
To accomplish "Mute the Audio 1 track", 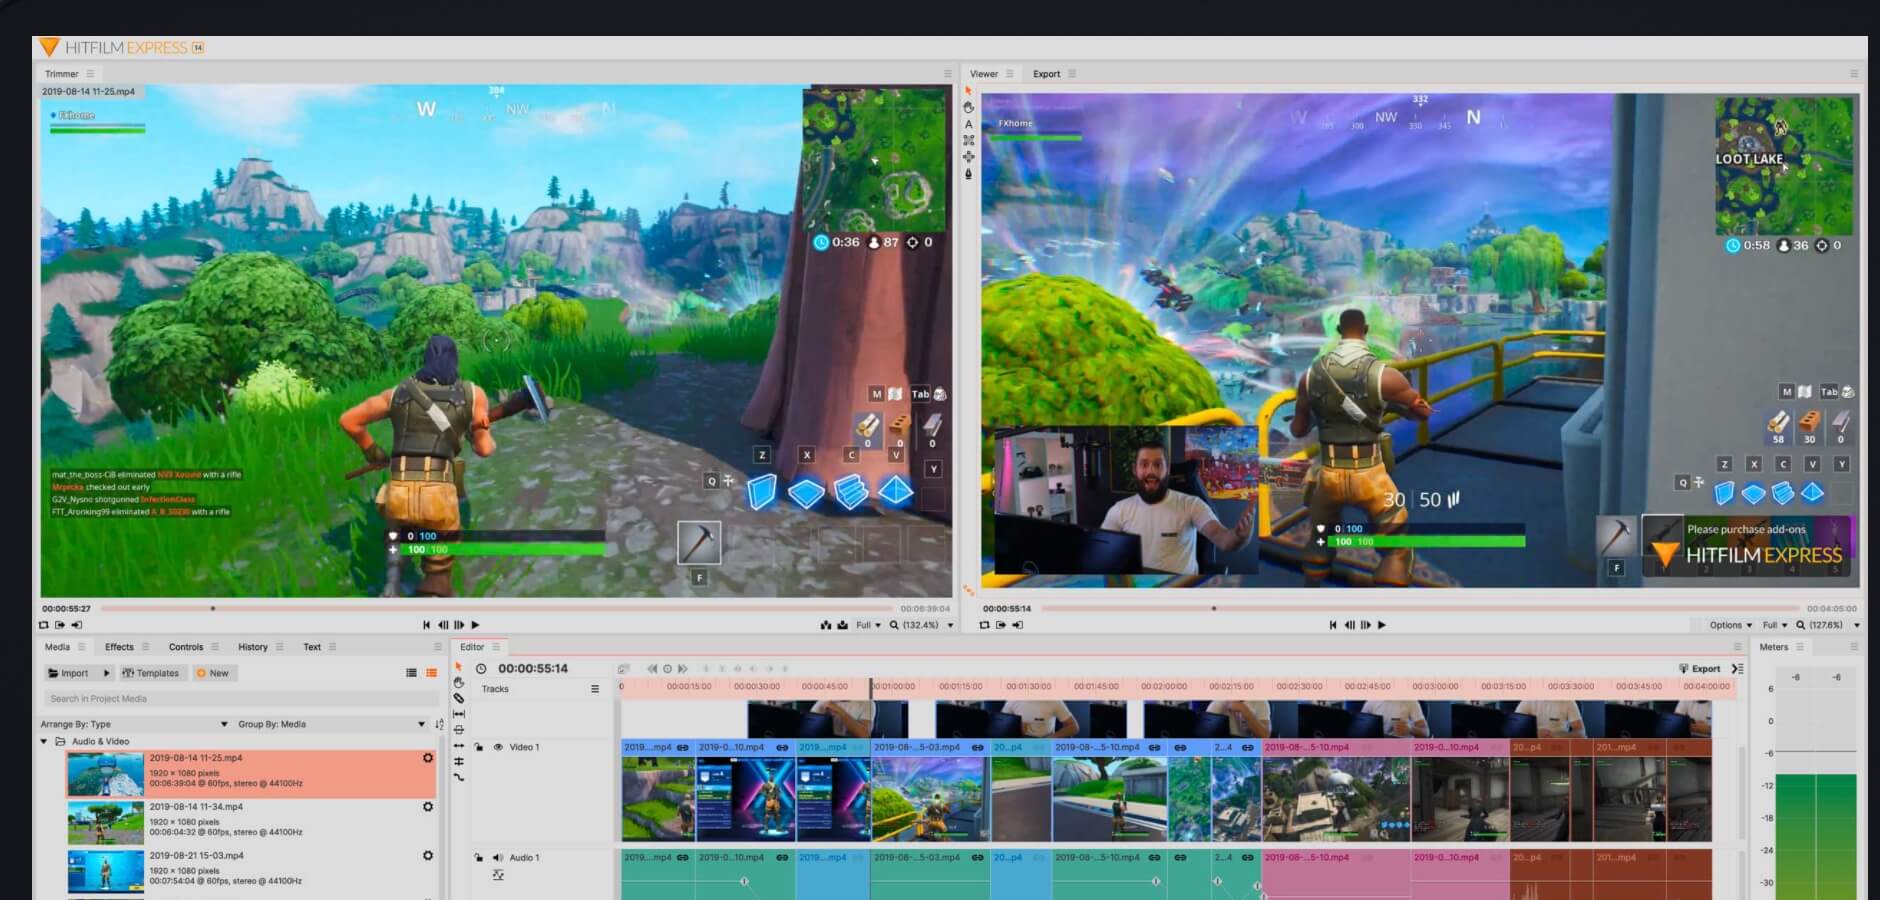I will 498,858.
